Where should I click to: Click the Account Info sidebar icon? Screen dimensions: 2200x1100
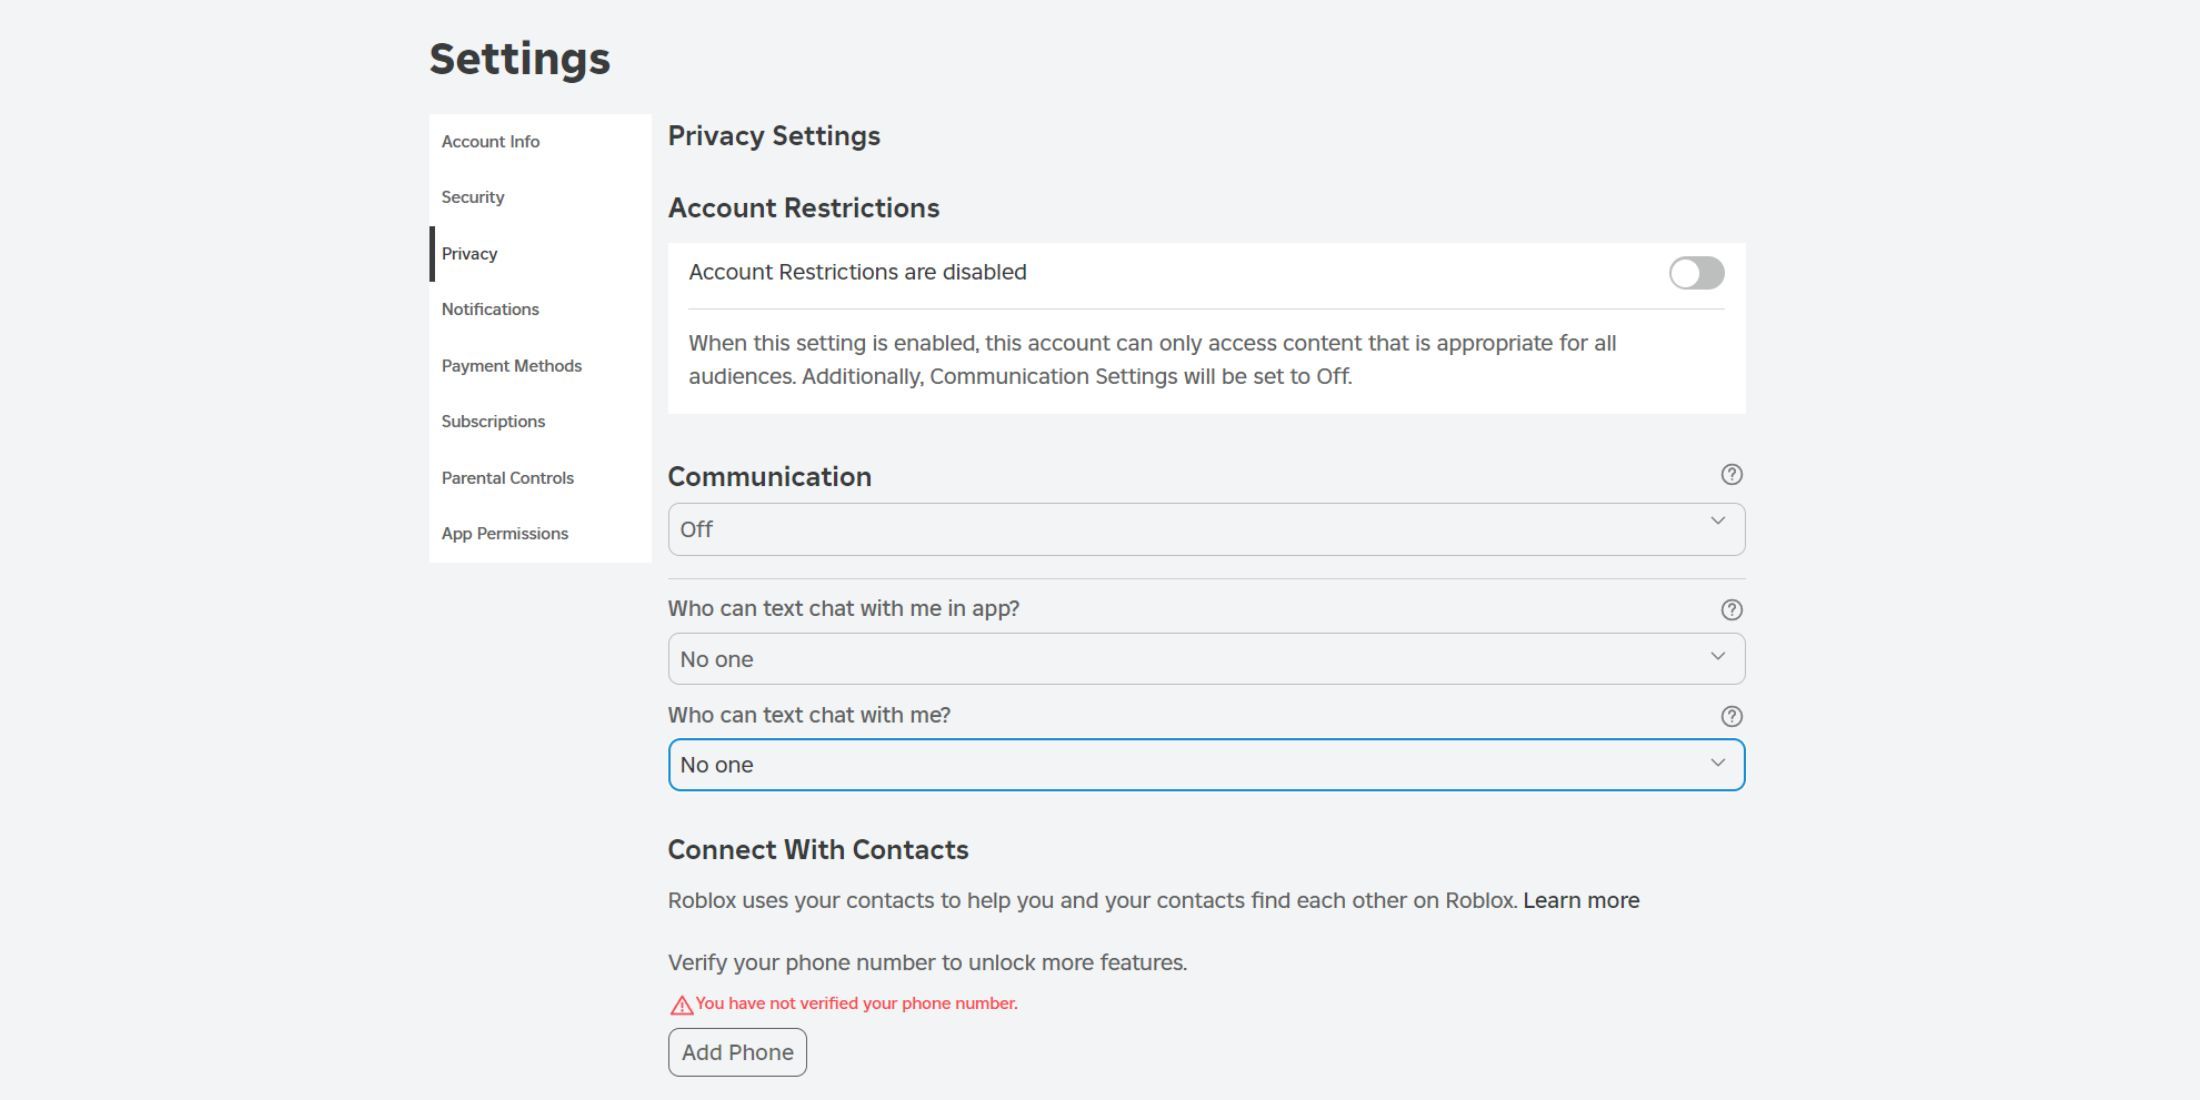(x=490, y=142)
